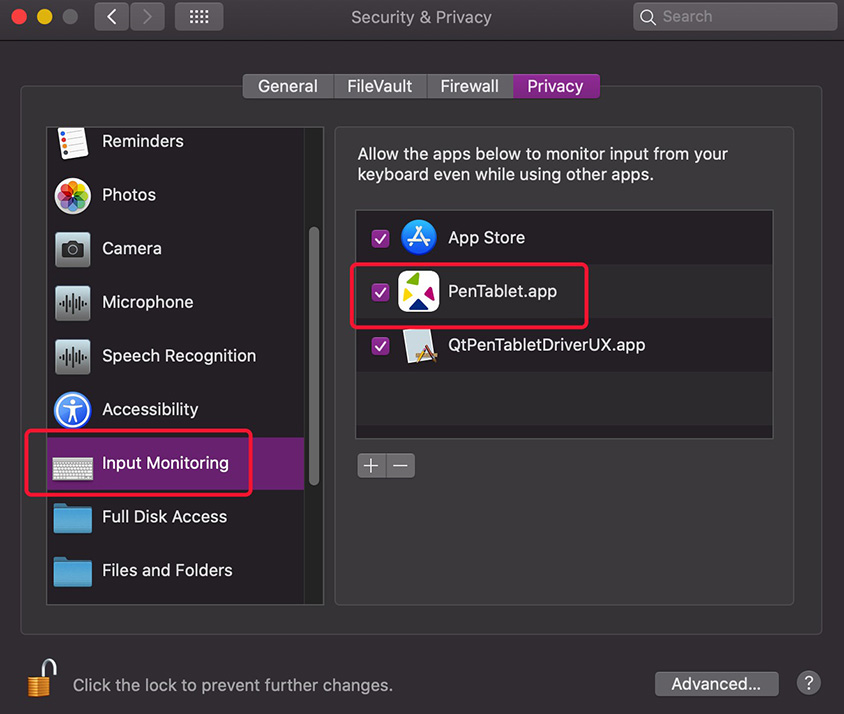The height and width of the screenshot is (714, 844).
Task: Uncheck the QtPenTabletDriverUX.app checkbox
Action: tap(381, 346)
